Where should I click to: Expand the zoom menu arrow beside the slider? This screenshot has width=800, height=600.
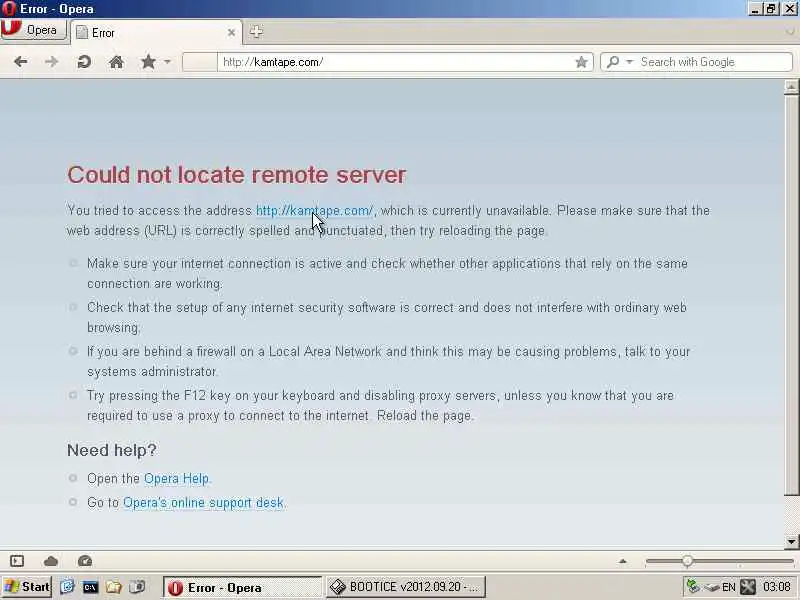tap(622, 561)
